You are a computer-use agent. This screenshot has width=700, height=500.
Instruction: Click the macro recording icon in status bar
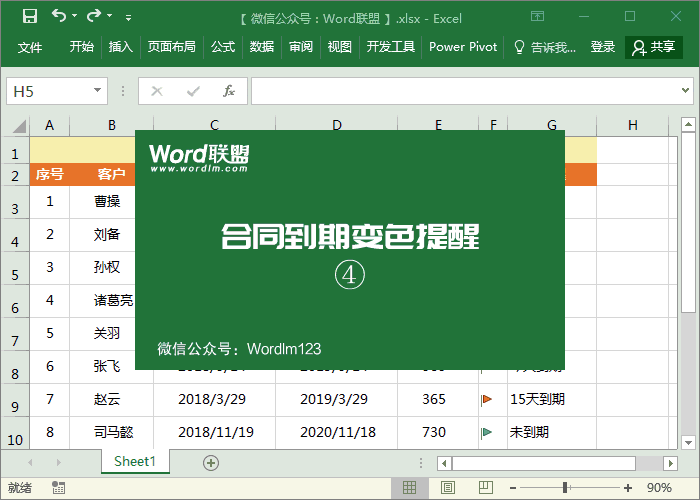[x=59, y=488]
